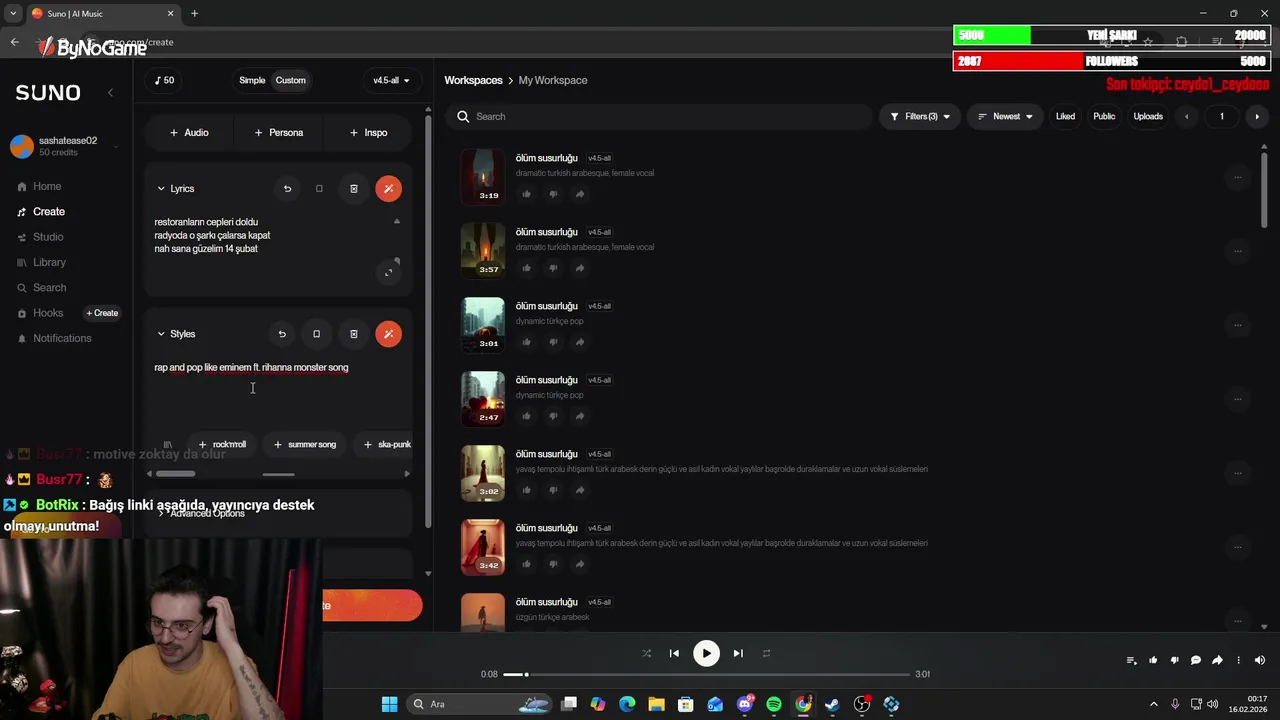
Task: Add the summer song style tag
Action: 305,444
